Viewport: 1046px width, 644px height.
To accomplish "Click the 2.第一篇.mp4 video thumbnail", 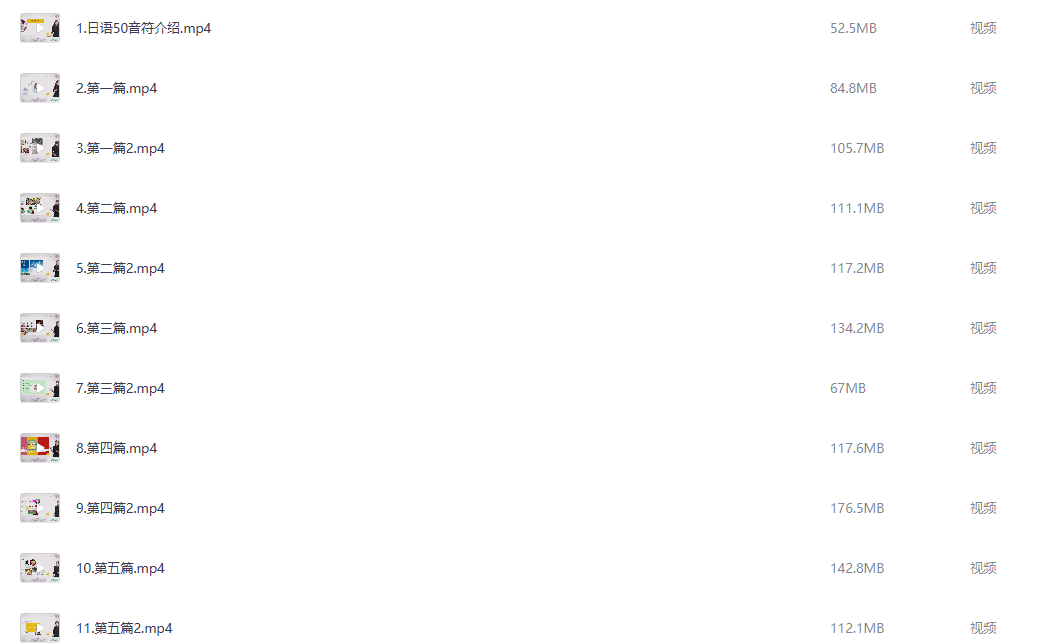I will (40, 88).
